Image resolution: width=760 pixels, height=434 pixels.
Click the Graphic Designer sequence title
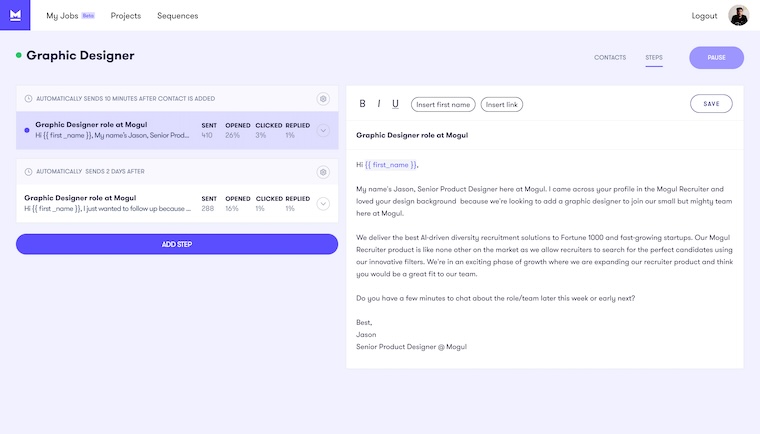coord(80,55)
